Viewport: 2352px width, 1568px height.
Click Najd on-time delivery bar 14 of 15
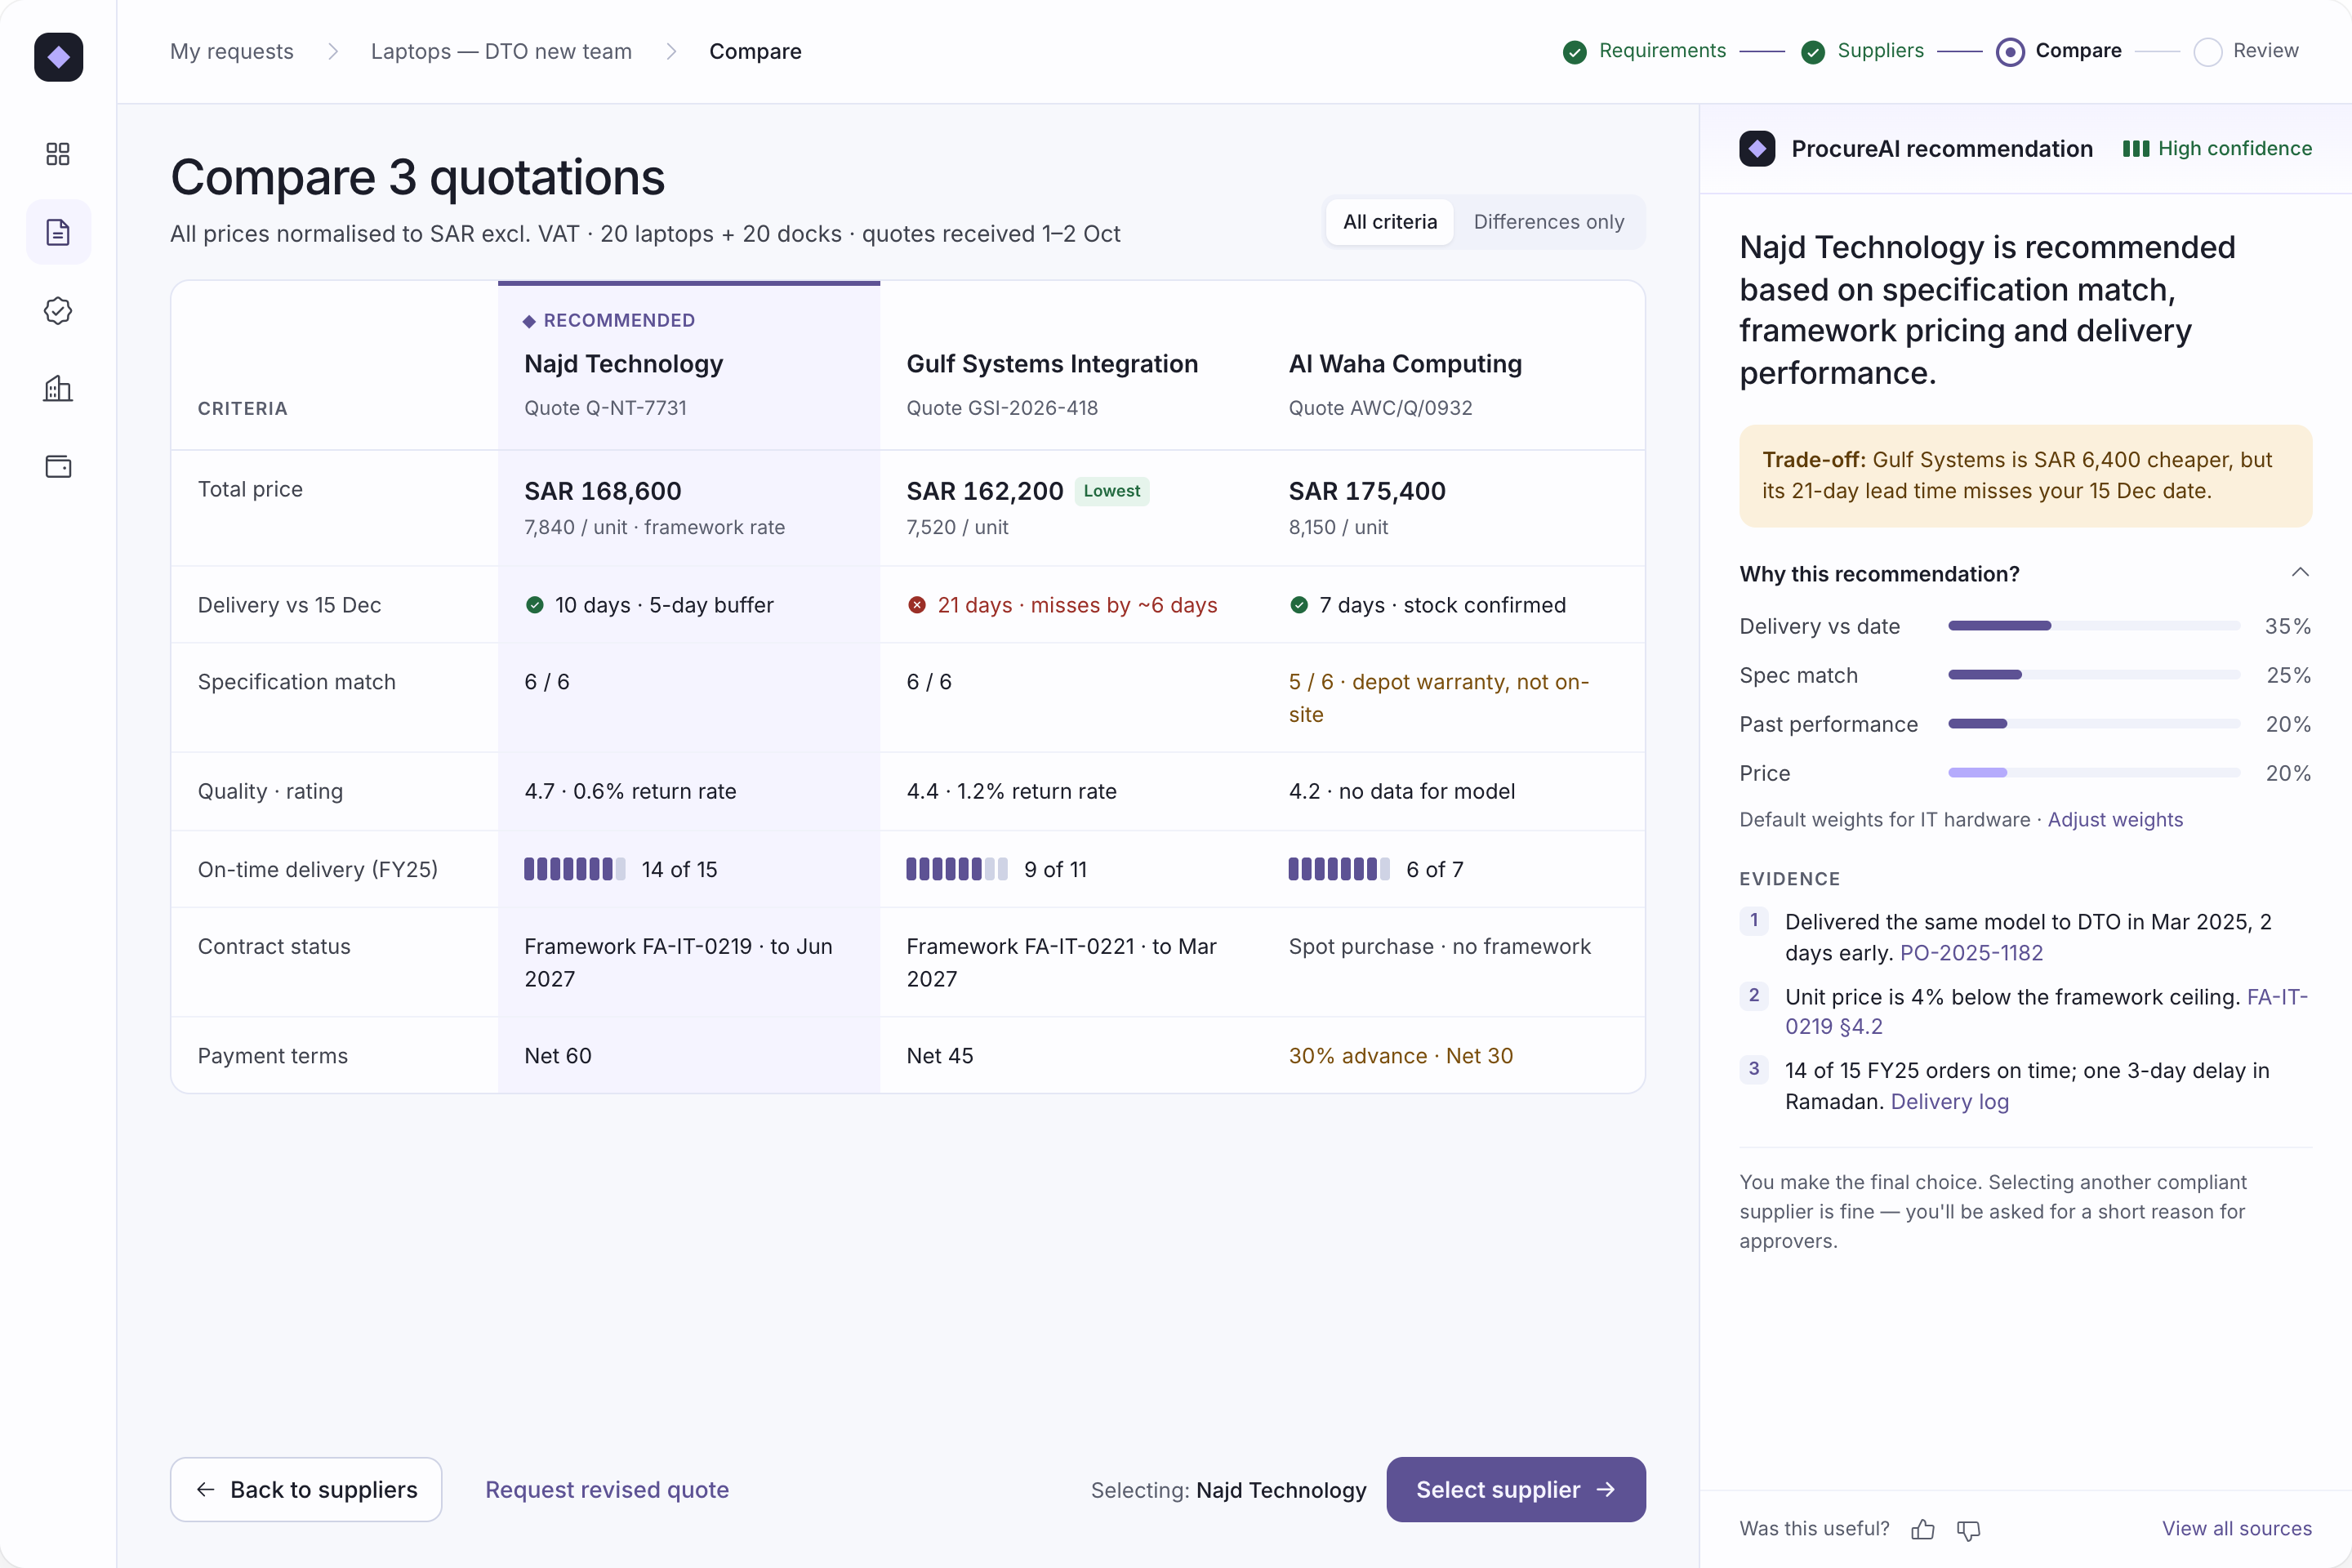point(575,869)
